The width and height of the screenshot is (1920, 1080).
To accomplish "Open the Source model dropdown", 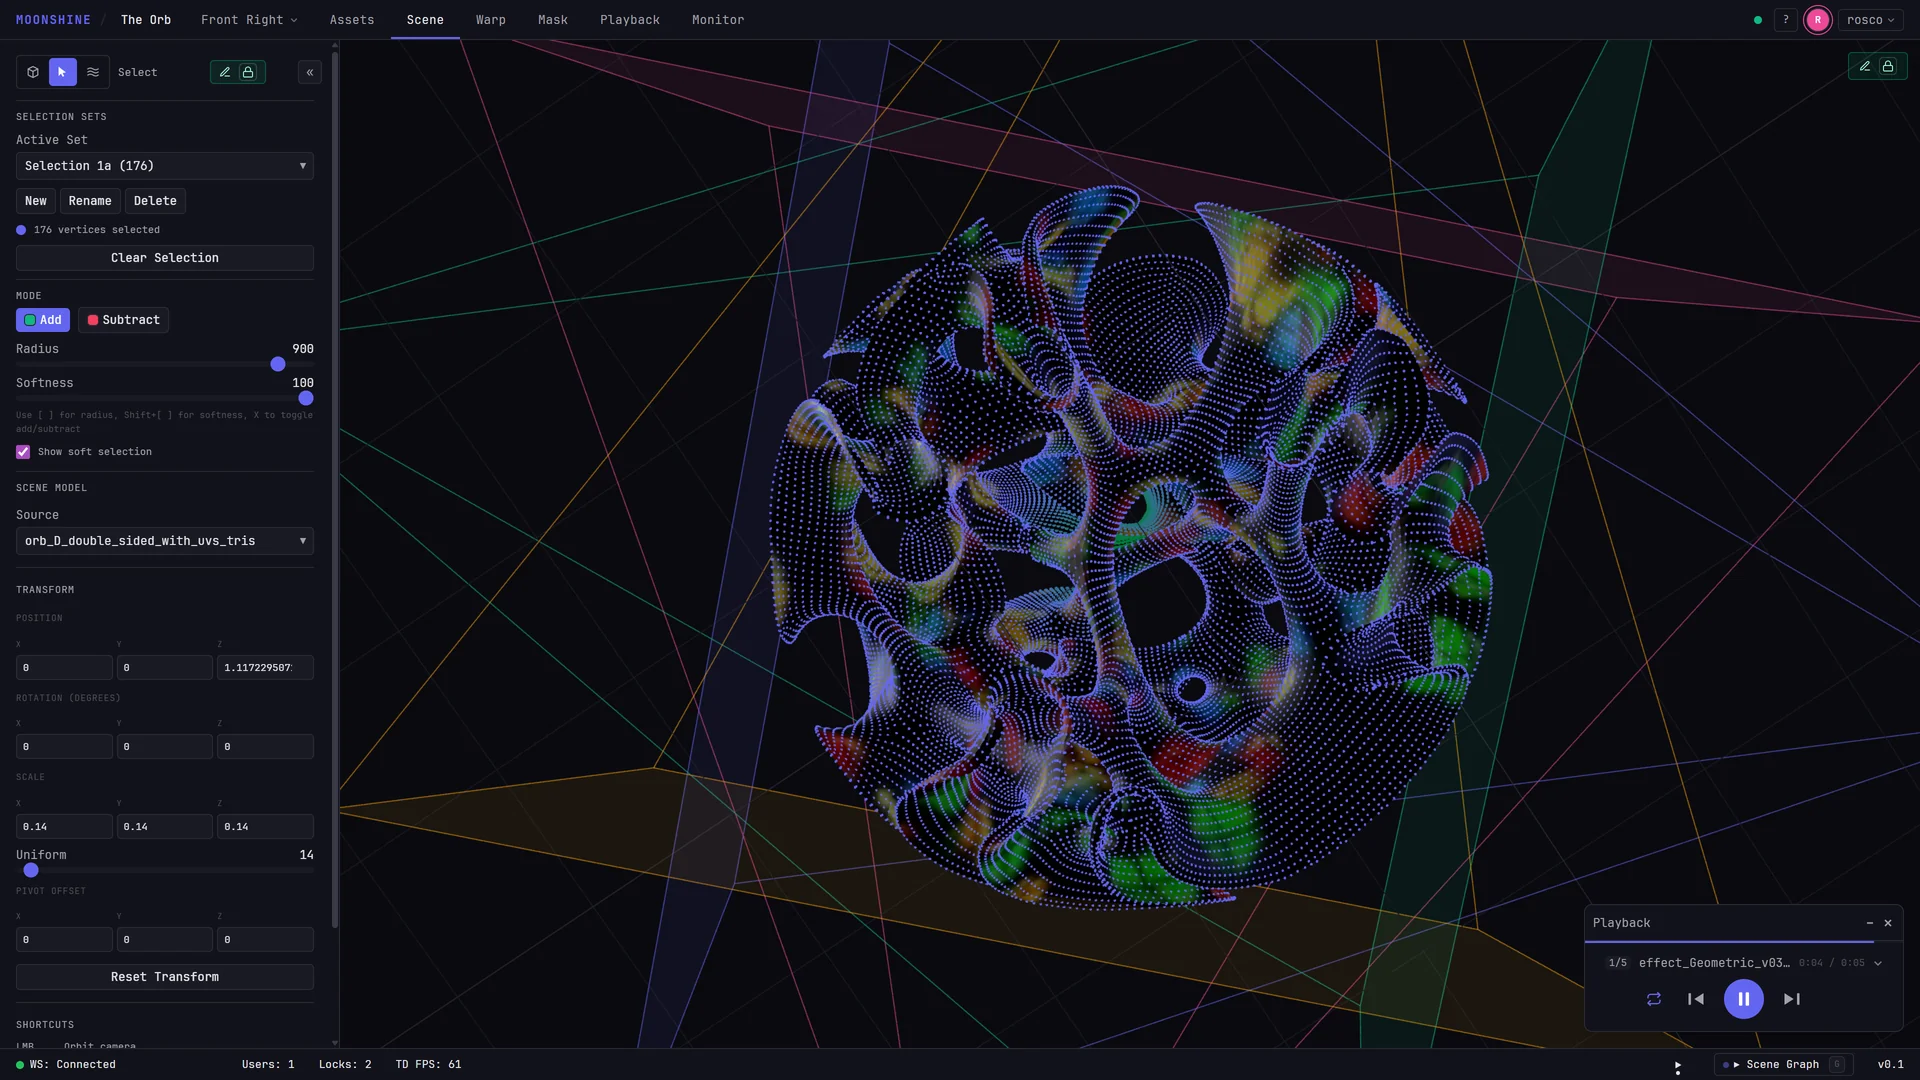I will pos(165,541).
